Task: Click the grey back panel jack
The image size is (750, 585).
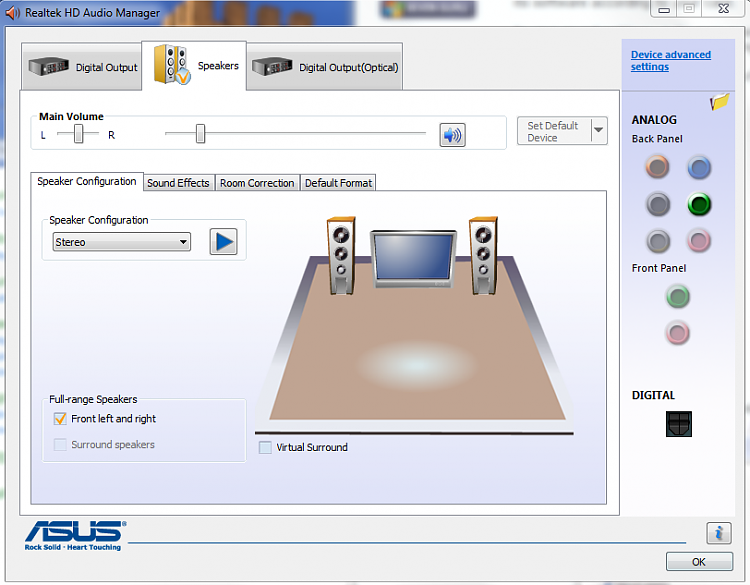Action: tap(658, 241)
